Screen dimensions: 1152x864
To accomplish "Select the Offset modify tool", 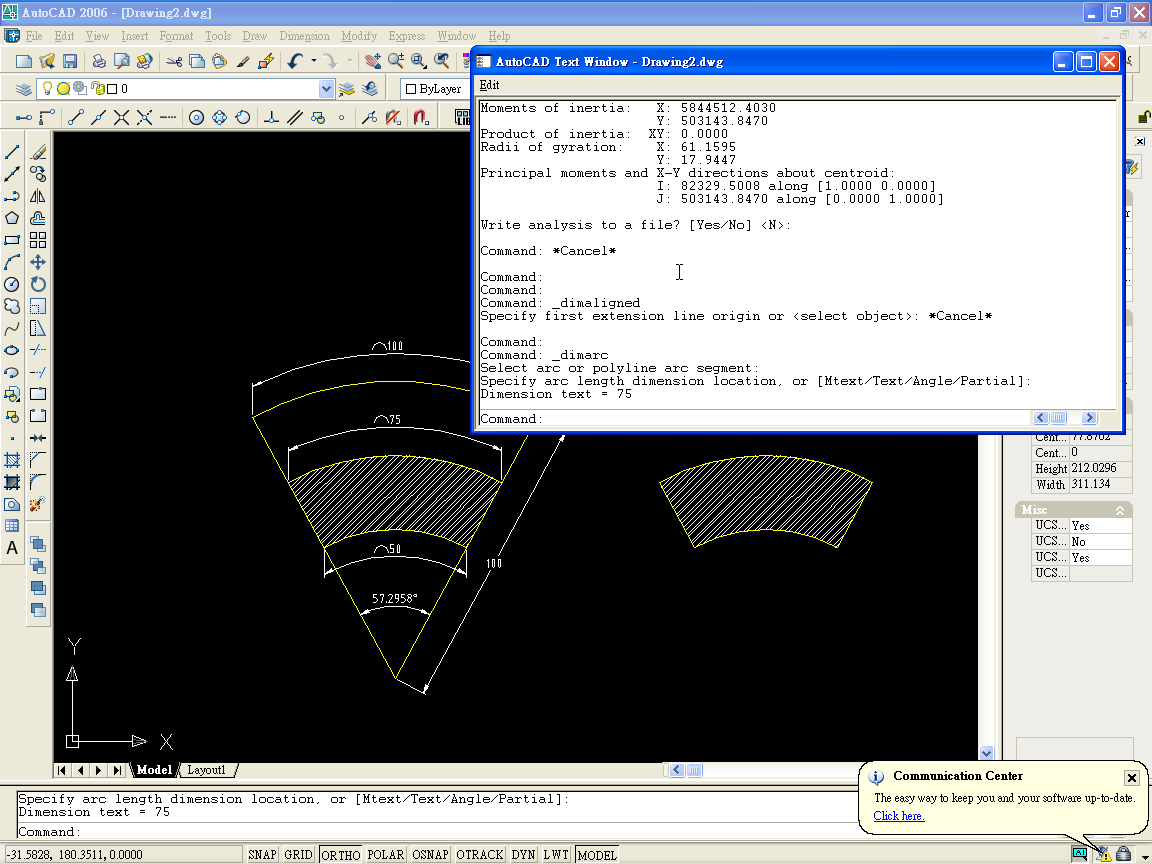I will 38,218.
